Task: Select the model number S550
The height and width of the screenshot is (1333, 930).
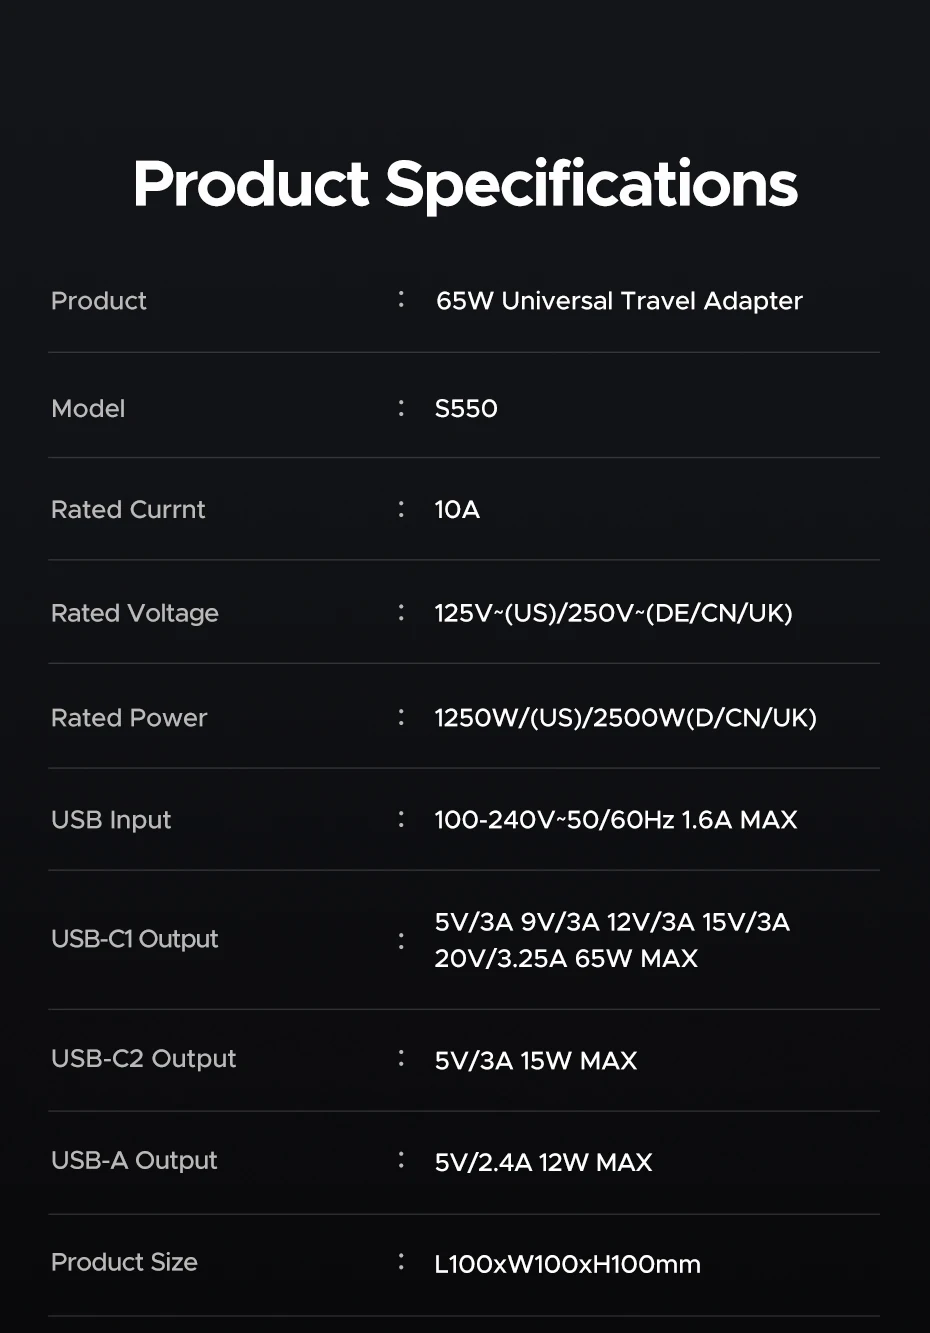Action: point(466,408)
